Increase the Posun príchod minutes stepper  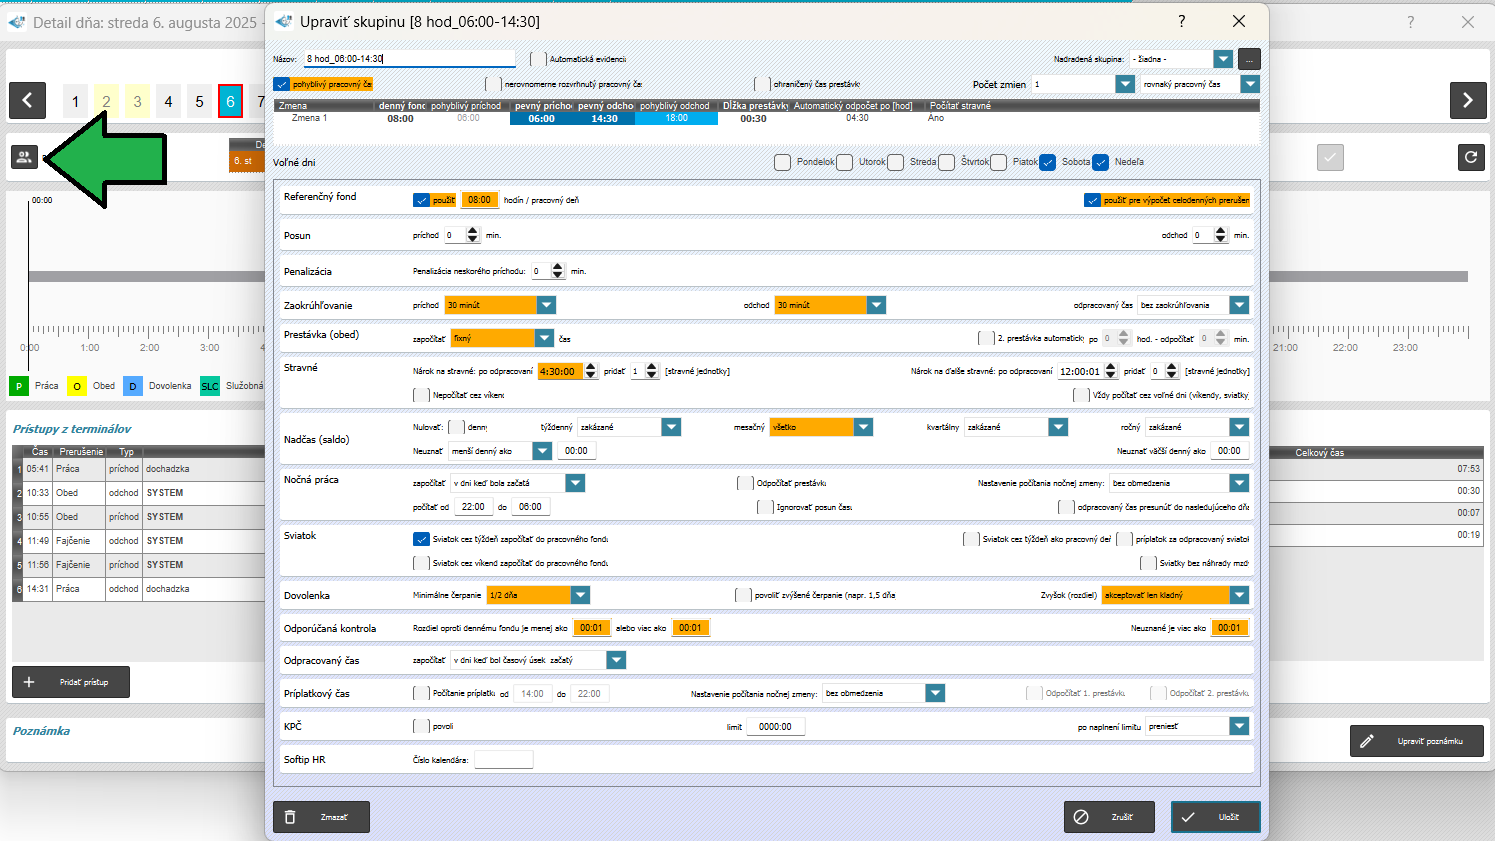click(473, 231)
